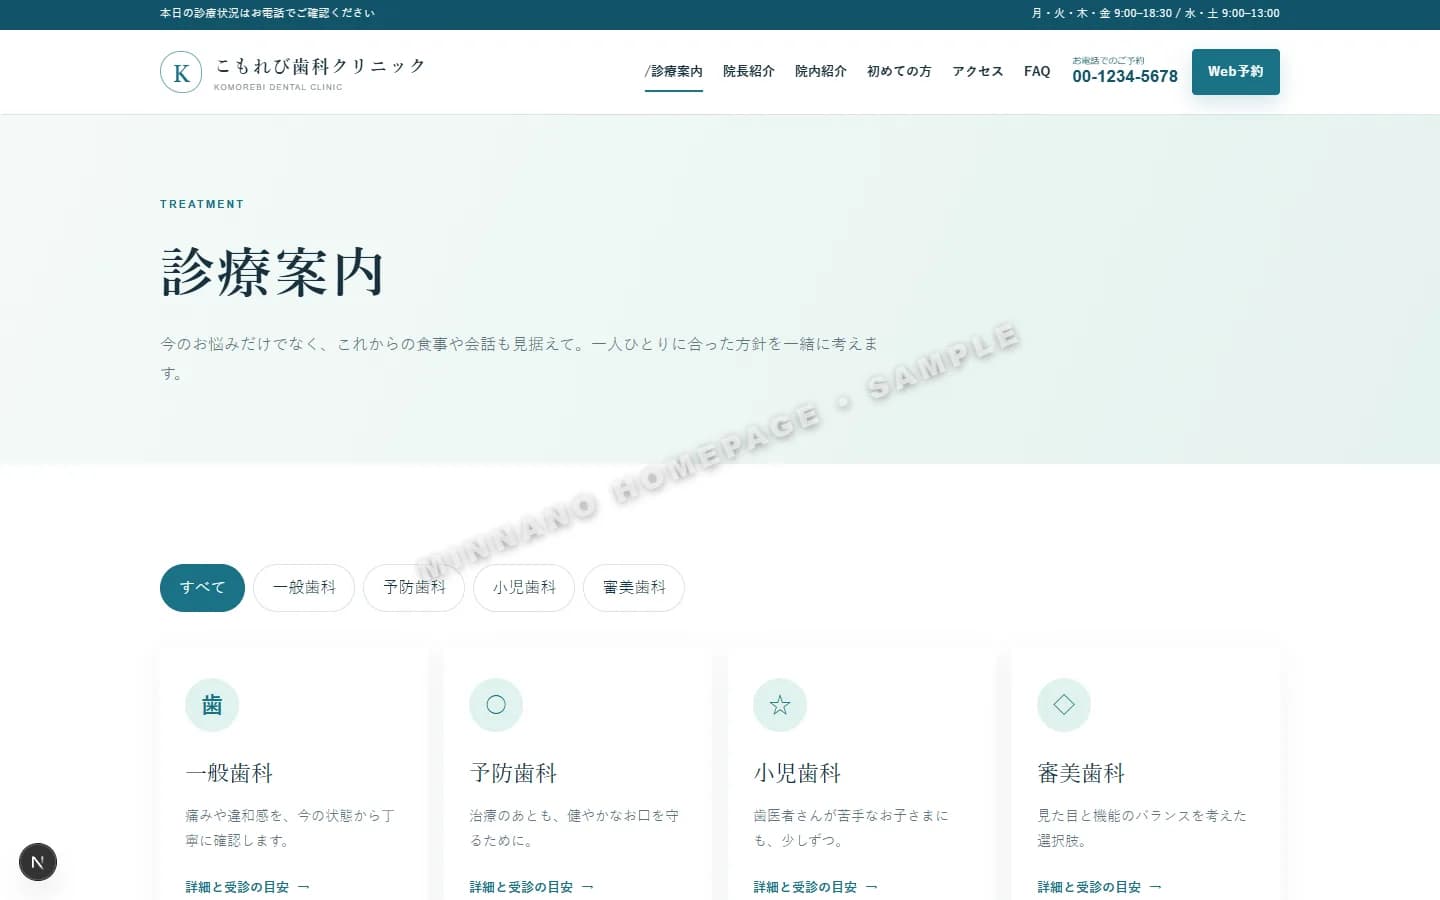1440x900 pixels.
Task: Open 初めての方 page from the nav
Action: [899, 72]
